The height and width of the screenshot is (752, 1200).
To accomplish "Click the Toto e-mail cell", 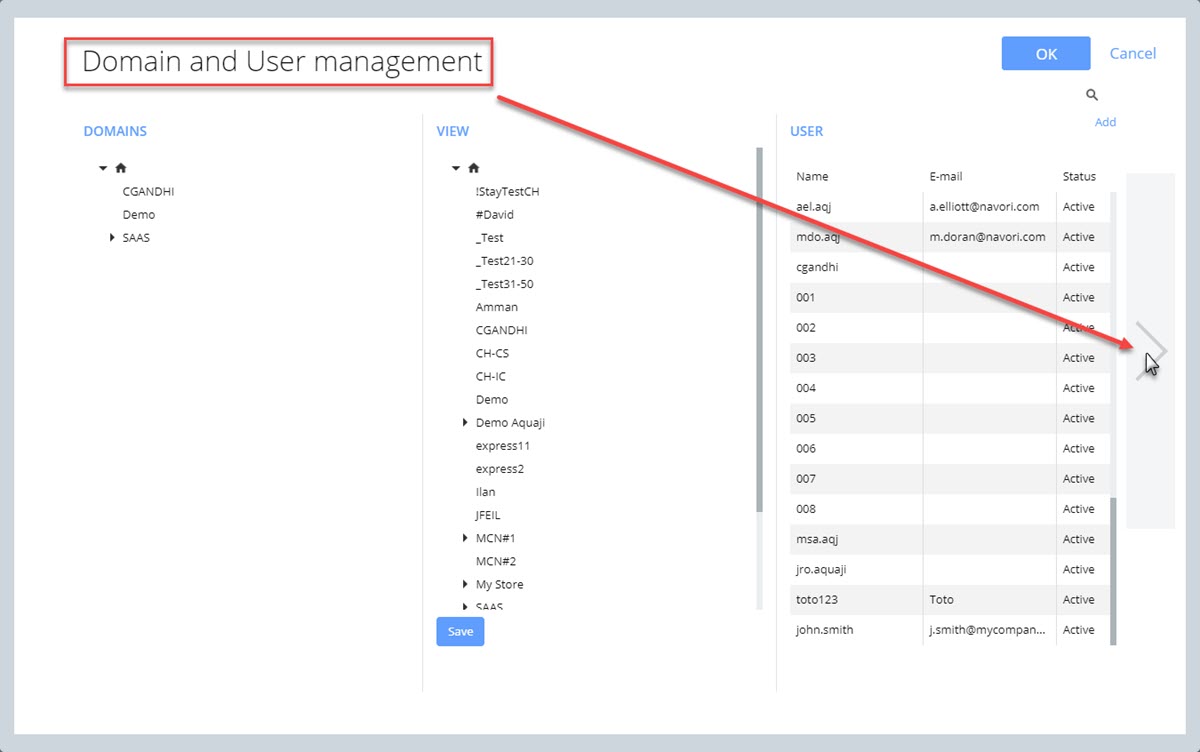I will point(989,600).
